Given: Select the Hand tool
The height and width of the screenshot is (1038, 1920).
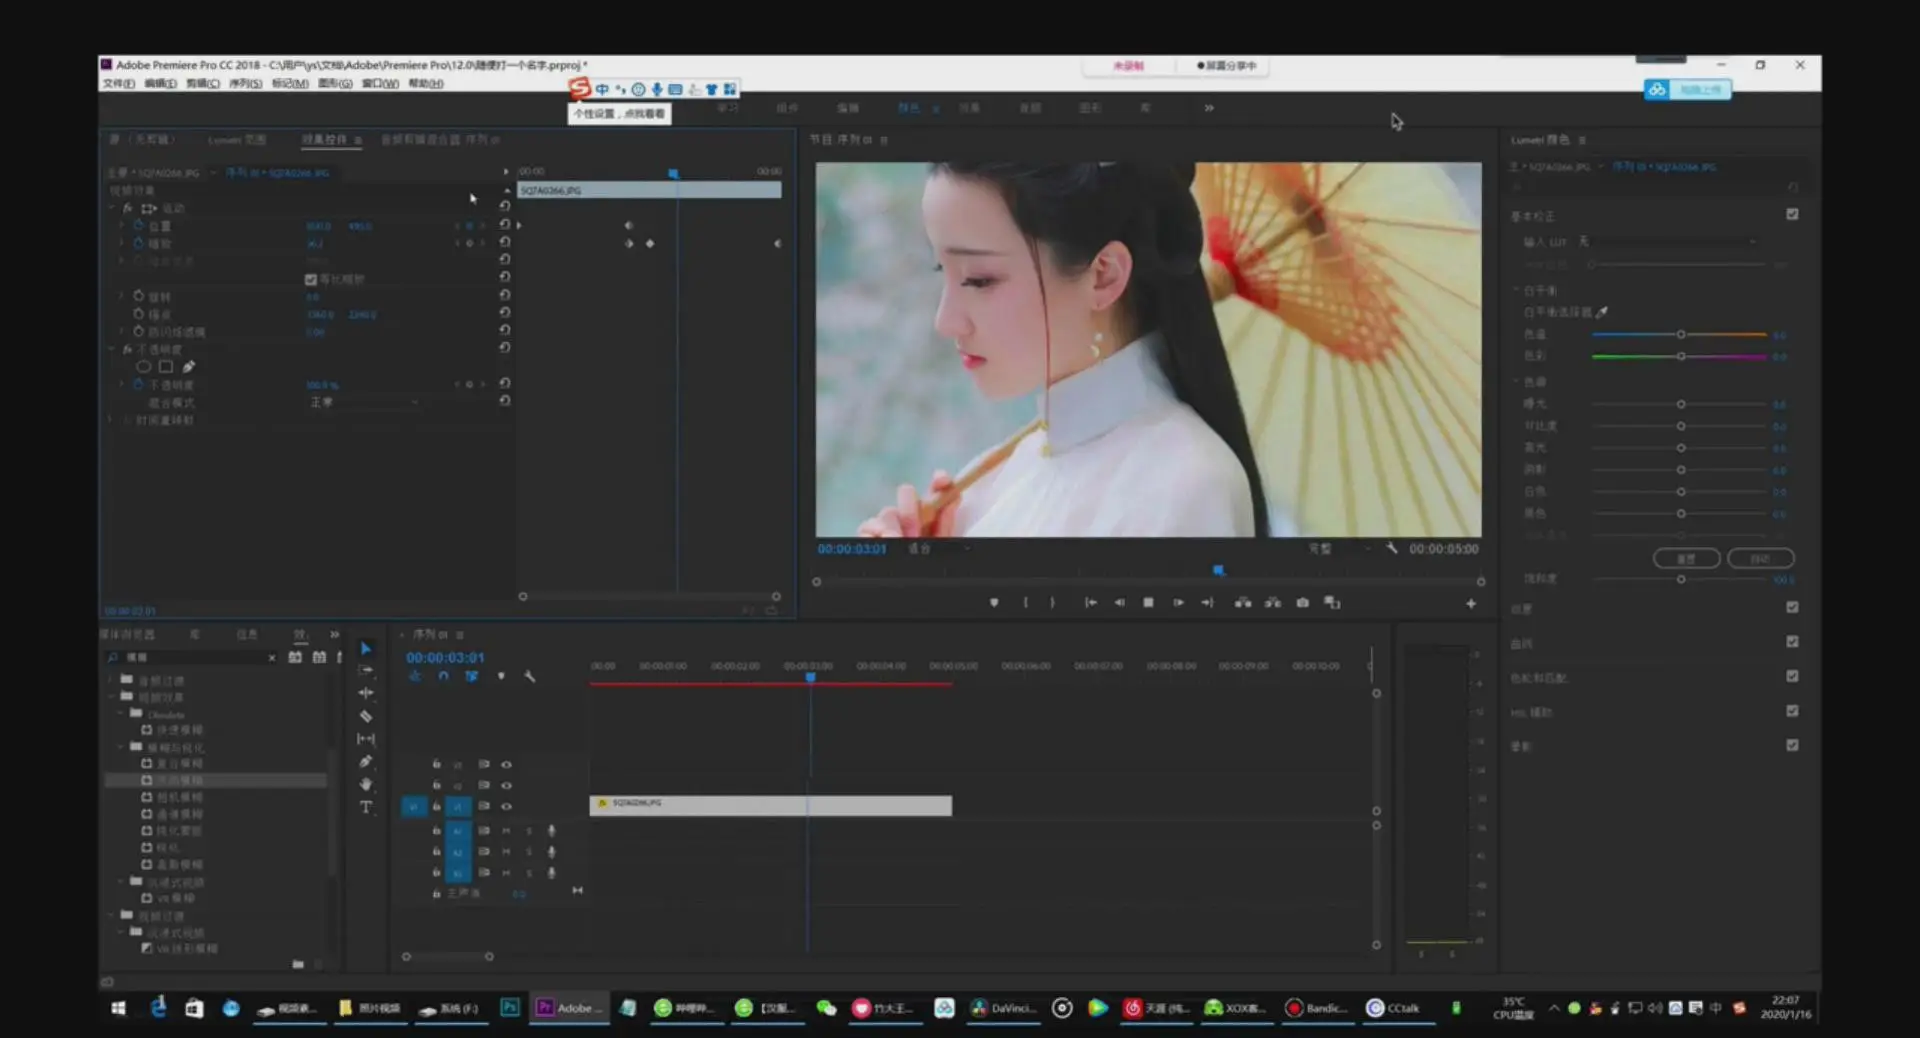Looking at the screenshot, I should pos(366,785).
